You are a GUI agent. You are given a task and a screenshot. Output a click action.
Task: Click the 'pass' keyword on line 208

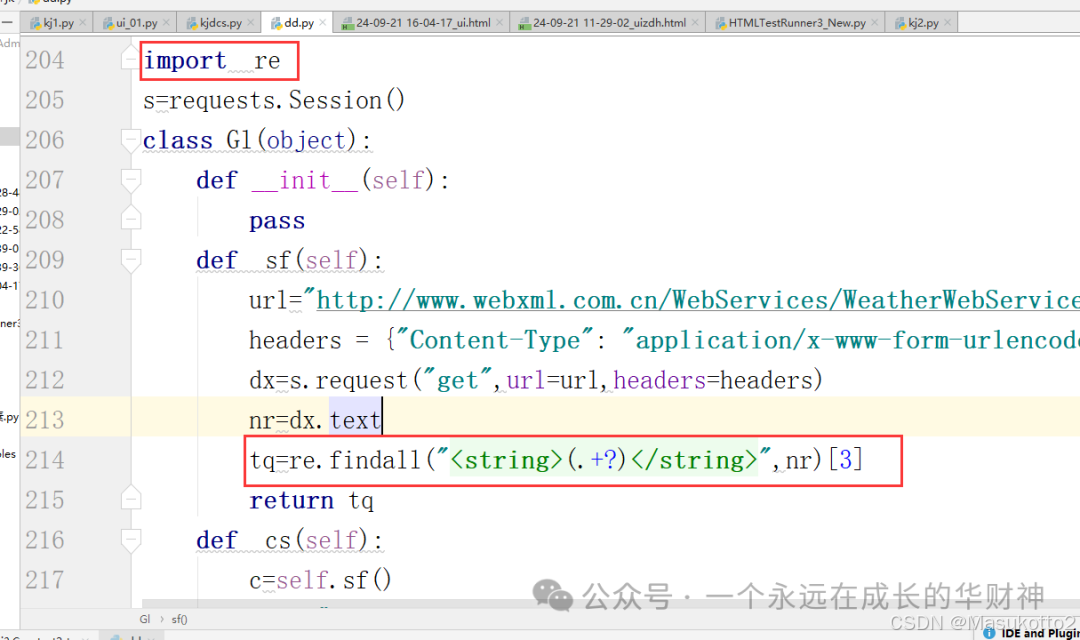pos(277,221)
